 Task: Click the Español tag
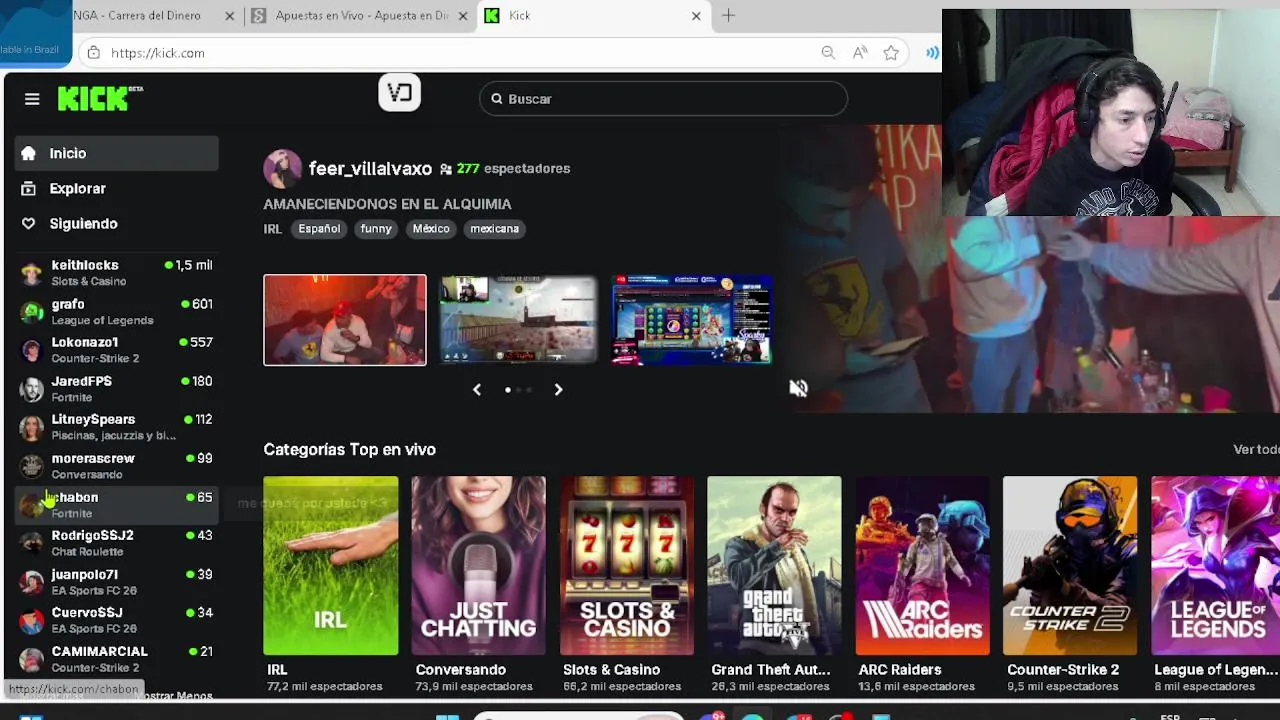coord(319,229)
